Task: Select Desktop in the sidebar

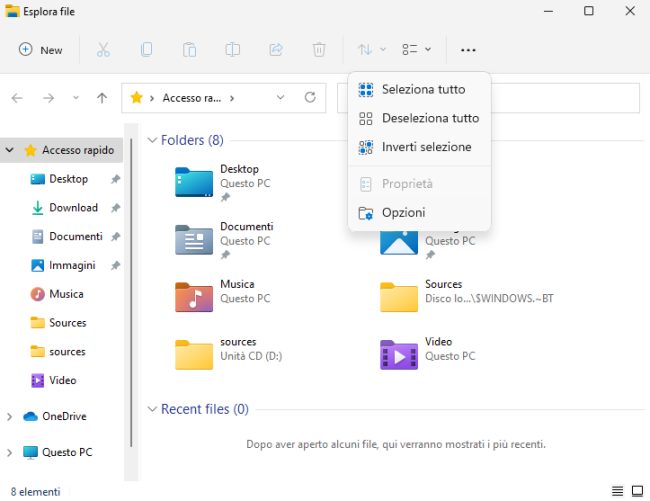Action: tap(68, 179)
